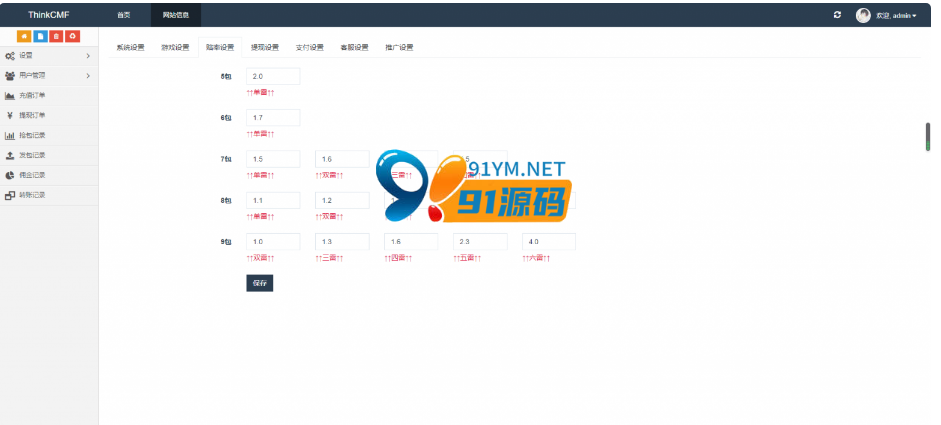
Task: Open the 欢迎, admin user dropdown
Action: pos(896,16)
